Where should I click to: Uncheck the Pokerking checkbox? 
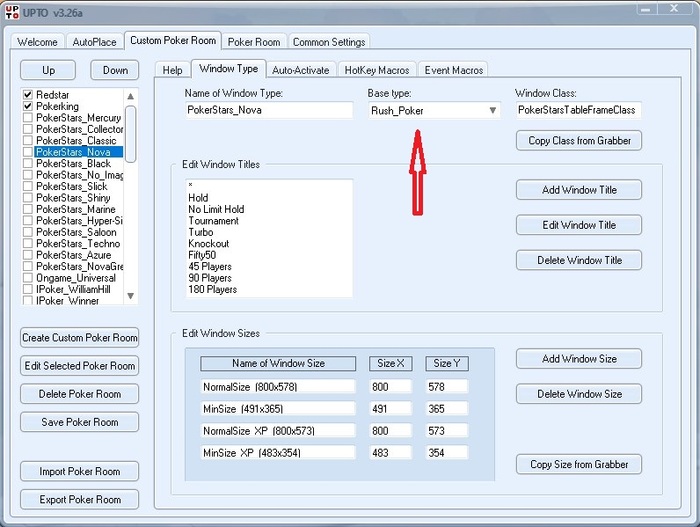28,106
